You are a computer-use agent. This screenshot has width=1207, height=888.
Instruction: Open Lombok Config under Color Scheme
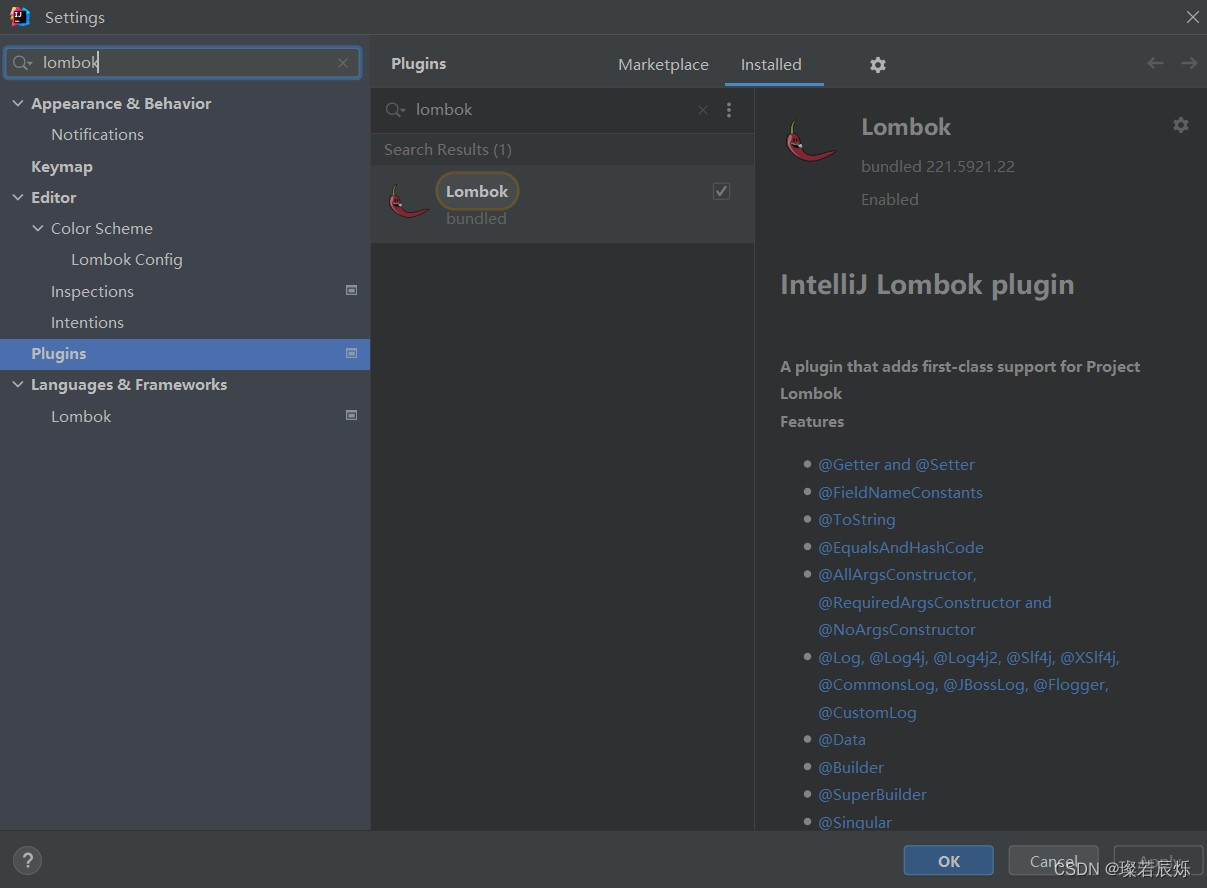[x=126, y=259]
